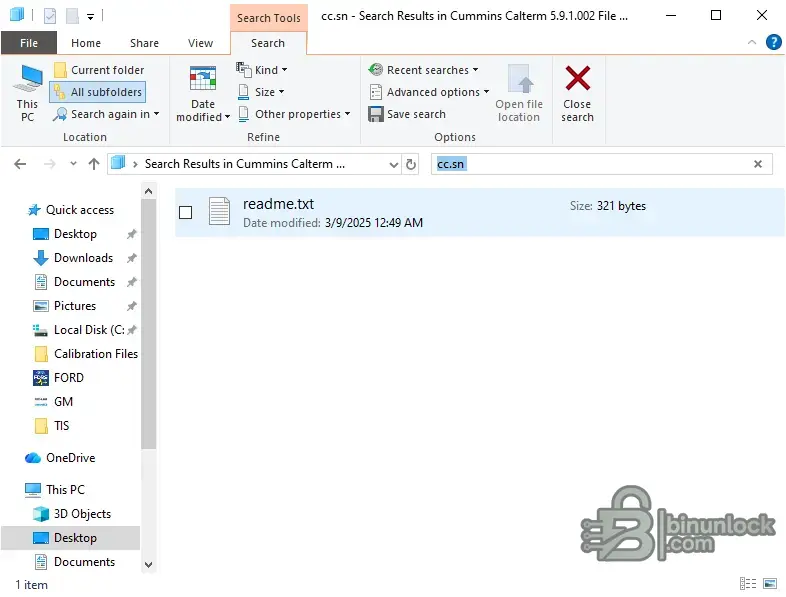Select the Search ribbon tab
The height and width of the screenshot is (597, 786).
(268, 43)
